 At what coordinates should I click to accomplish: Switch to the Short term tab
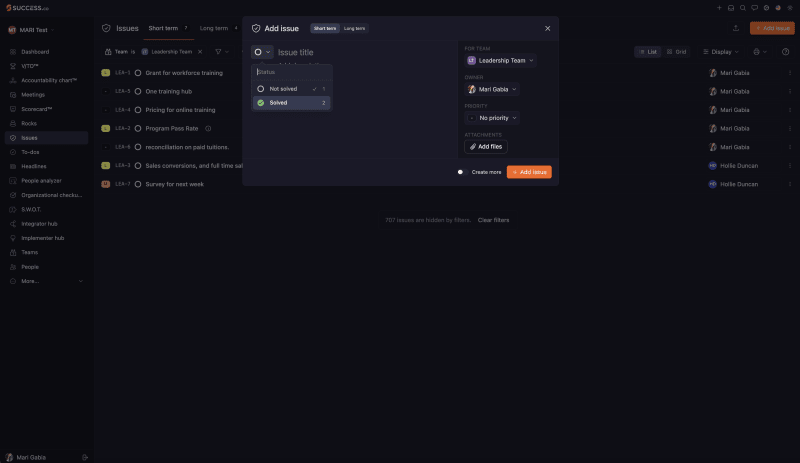pos(168,28)
